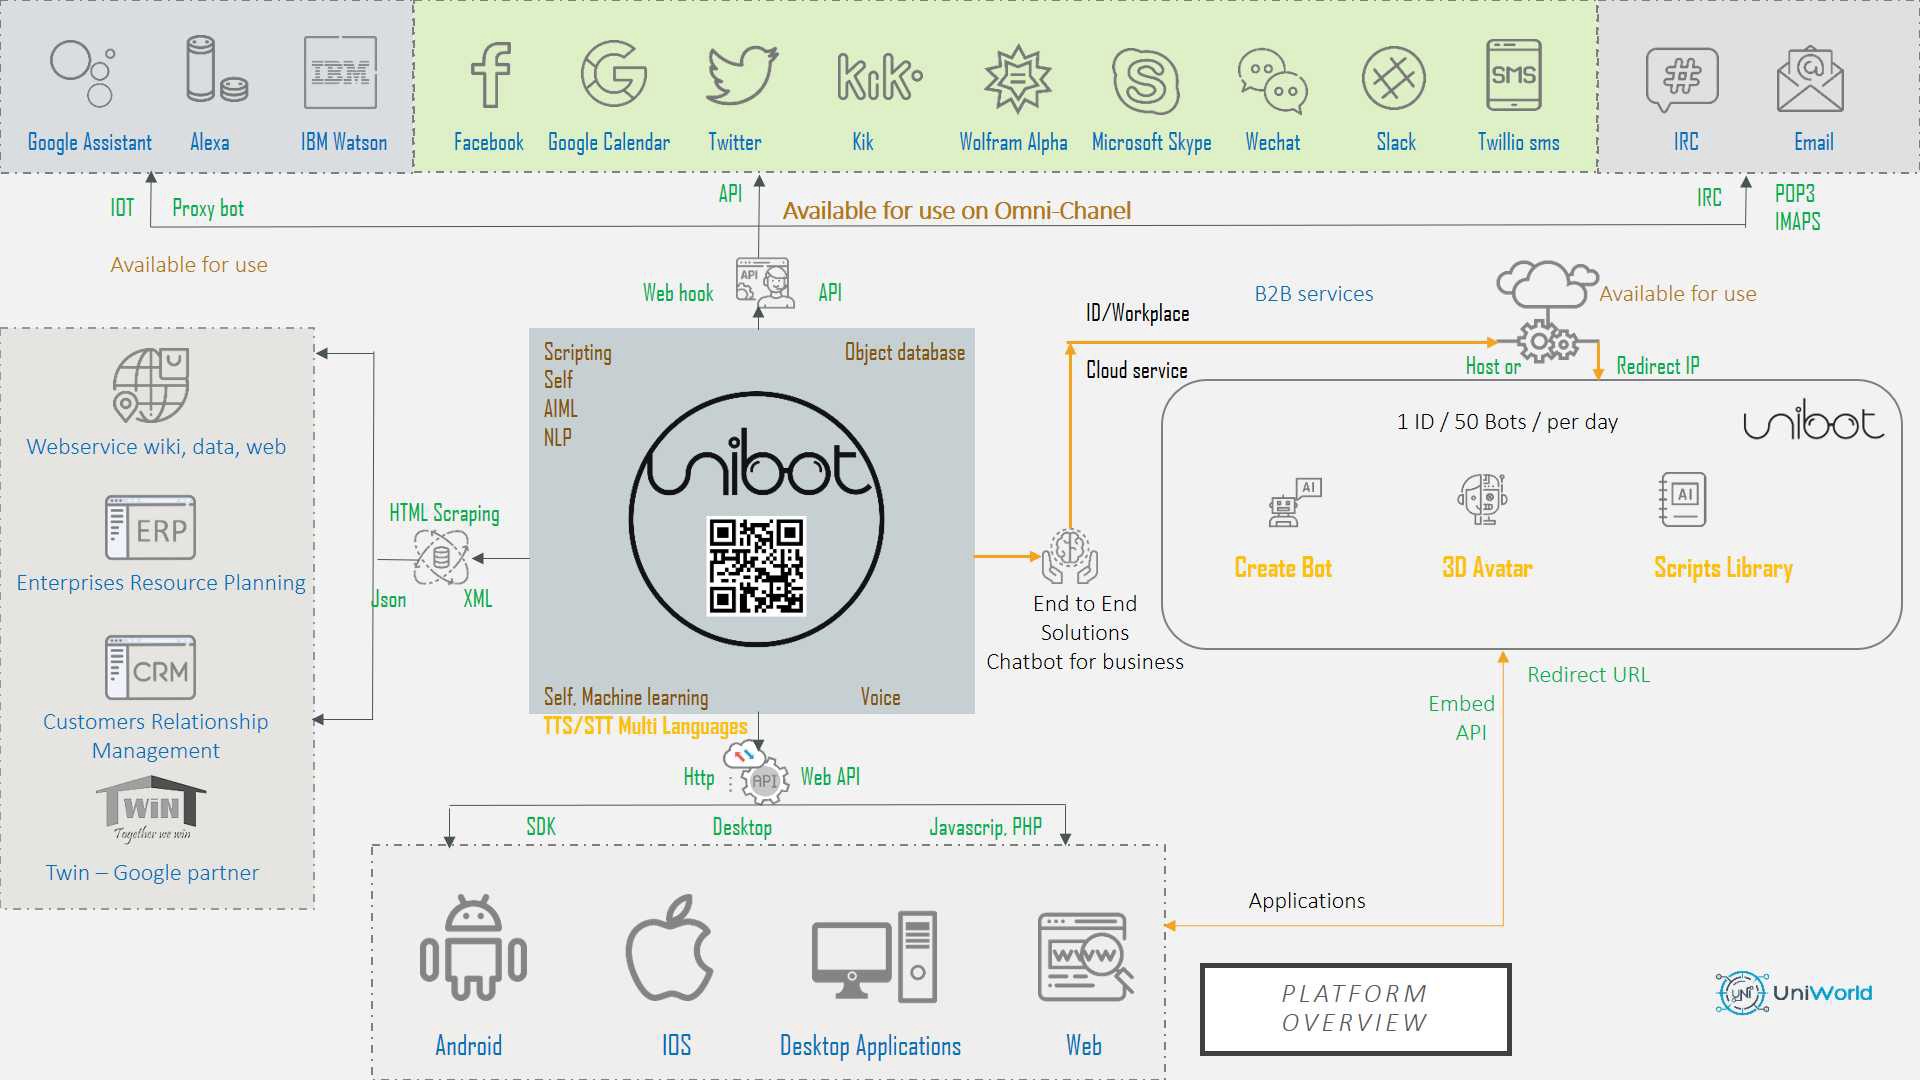
Task: Click the SDK label
Action: (541, 827)
